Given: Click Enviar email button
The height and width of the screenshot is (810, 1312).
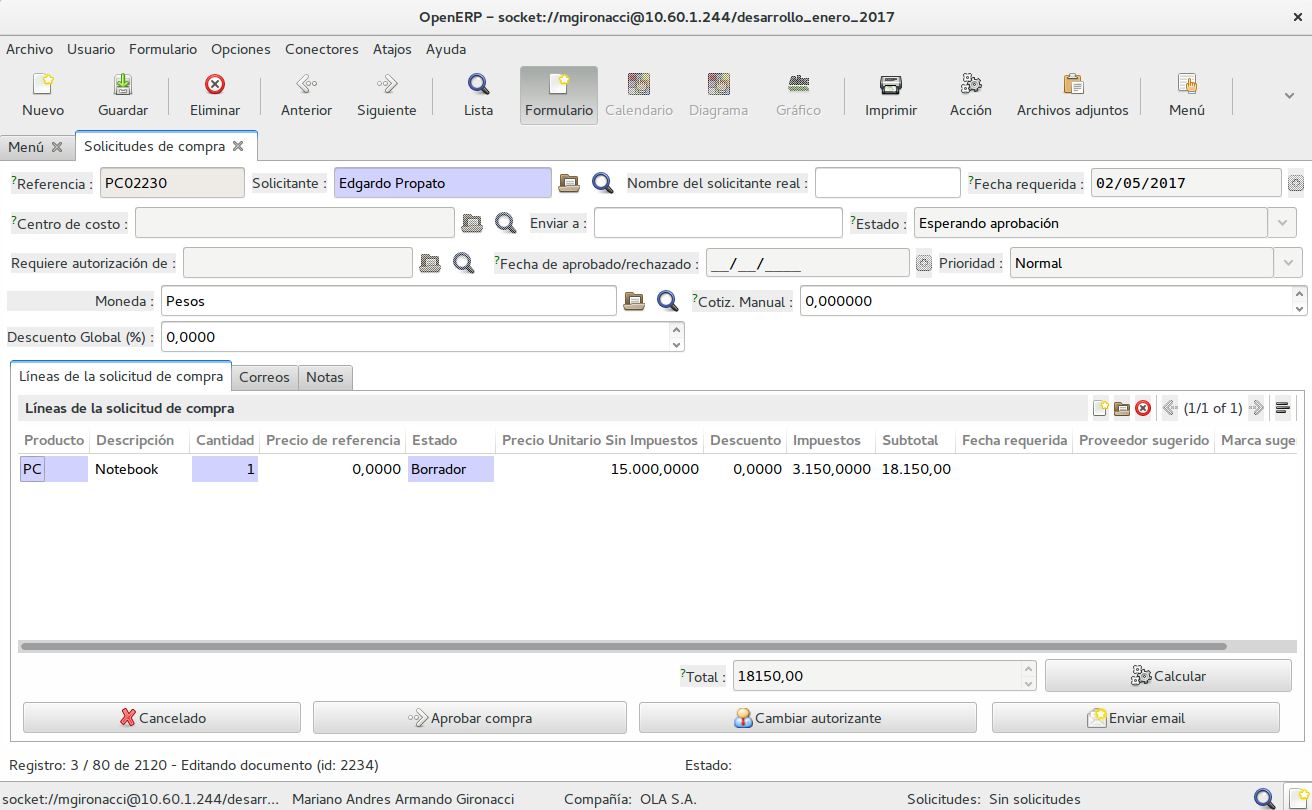Looking at the screenshot, I should tap(1136, 718).
